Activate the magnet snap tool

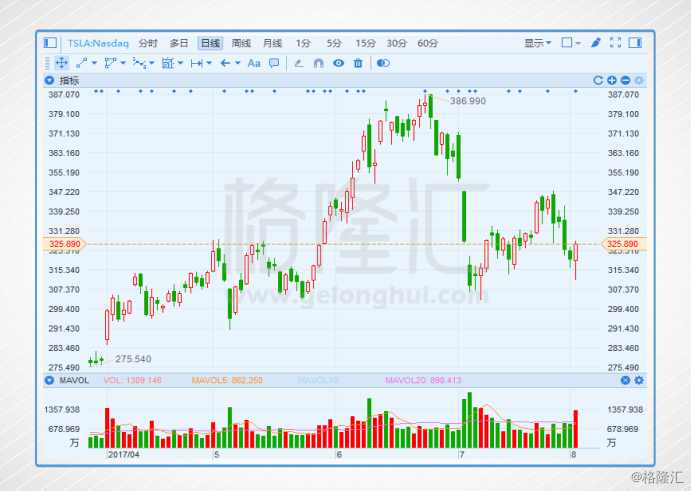[x=318, y=62]
